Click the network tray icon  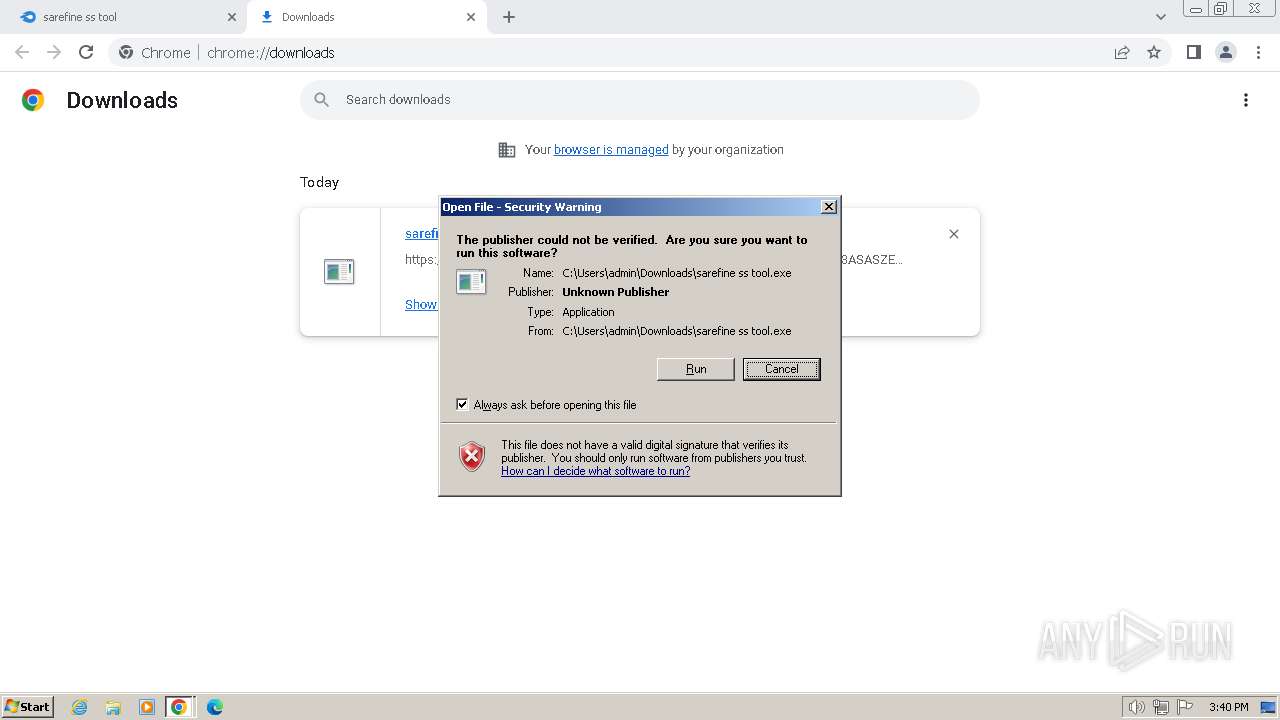(1161, 707)
